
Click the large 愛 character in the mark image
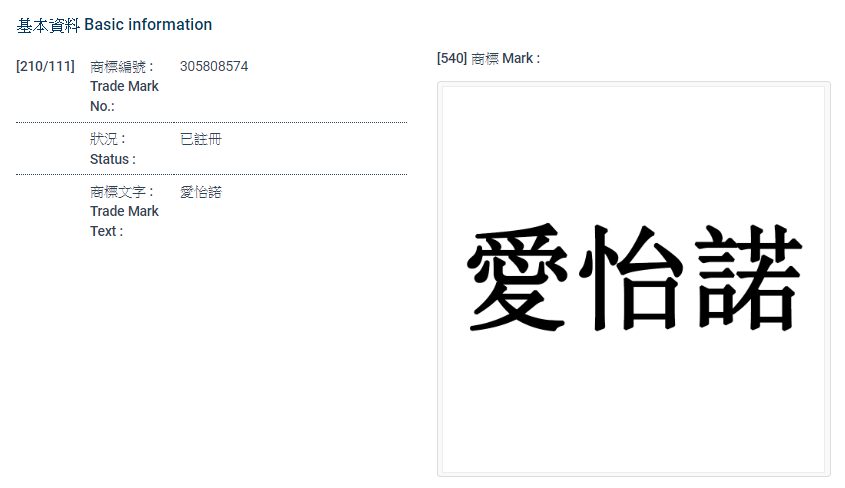[517, 280]
